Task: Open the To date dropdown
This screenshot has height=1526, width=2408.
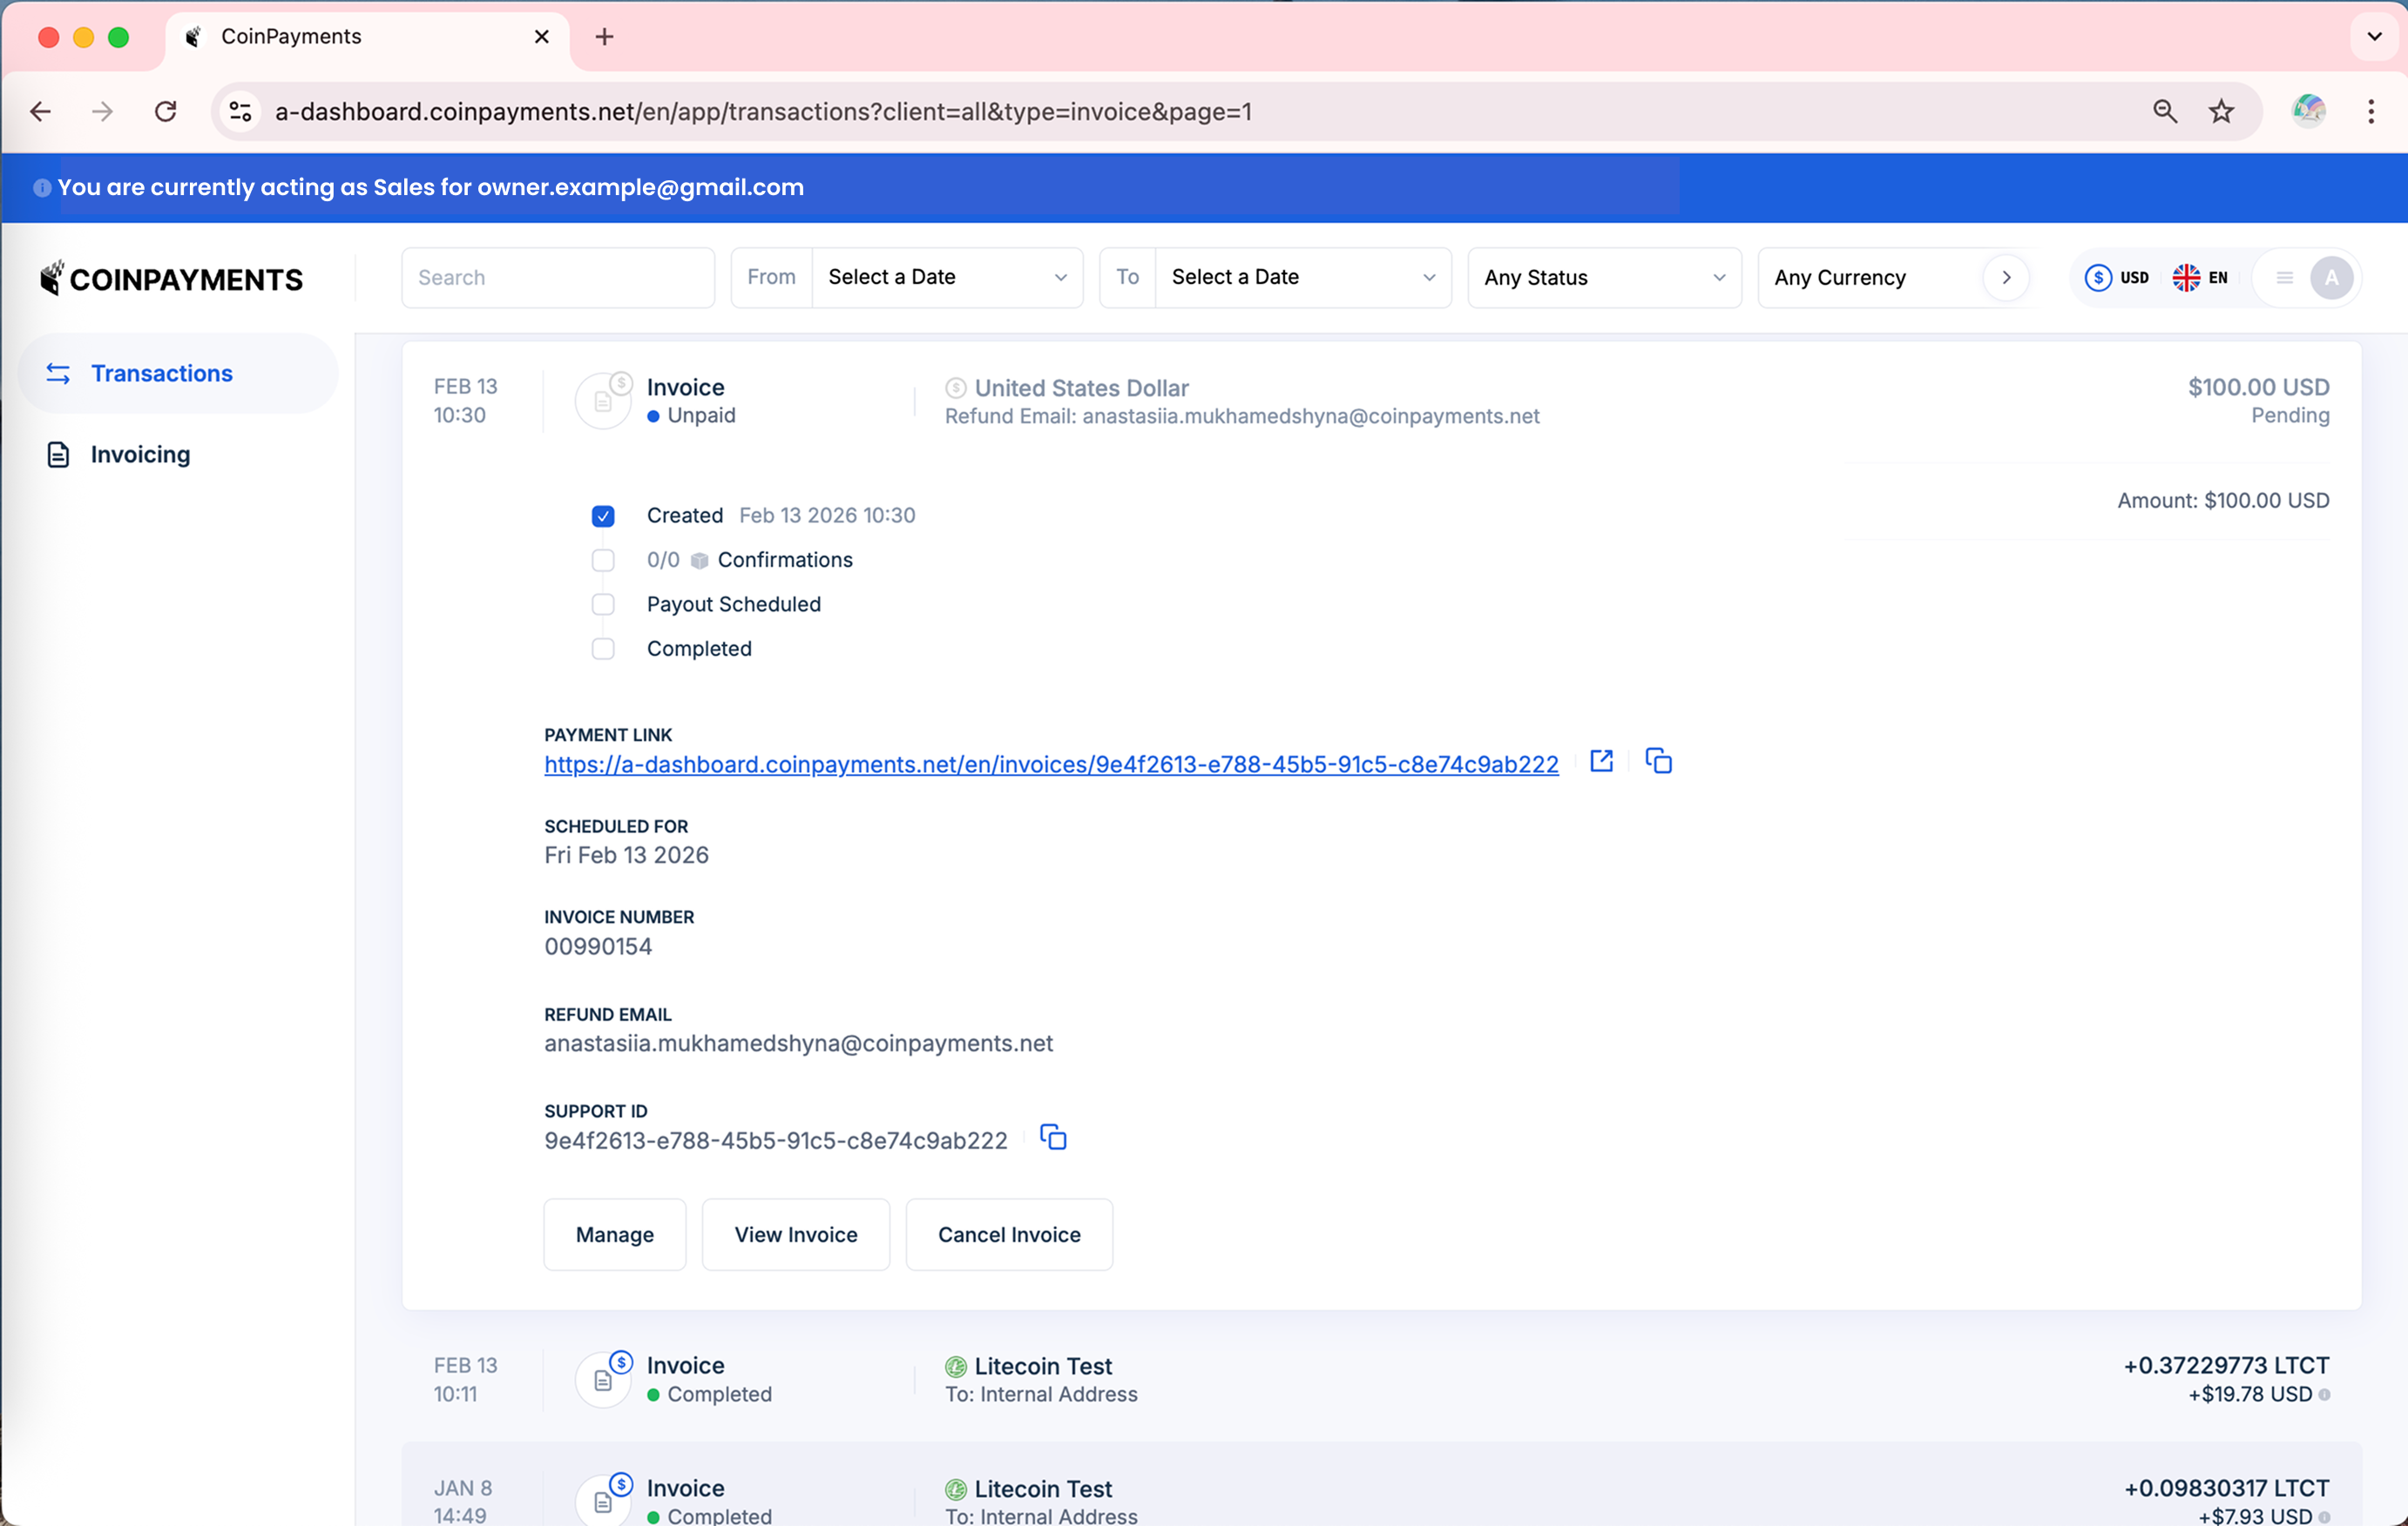Action: (x=1303, y=277)
